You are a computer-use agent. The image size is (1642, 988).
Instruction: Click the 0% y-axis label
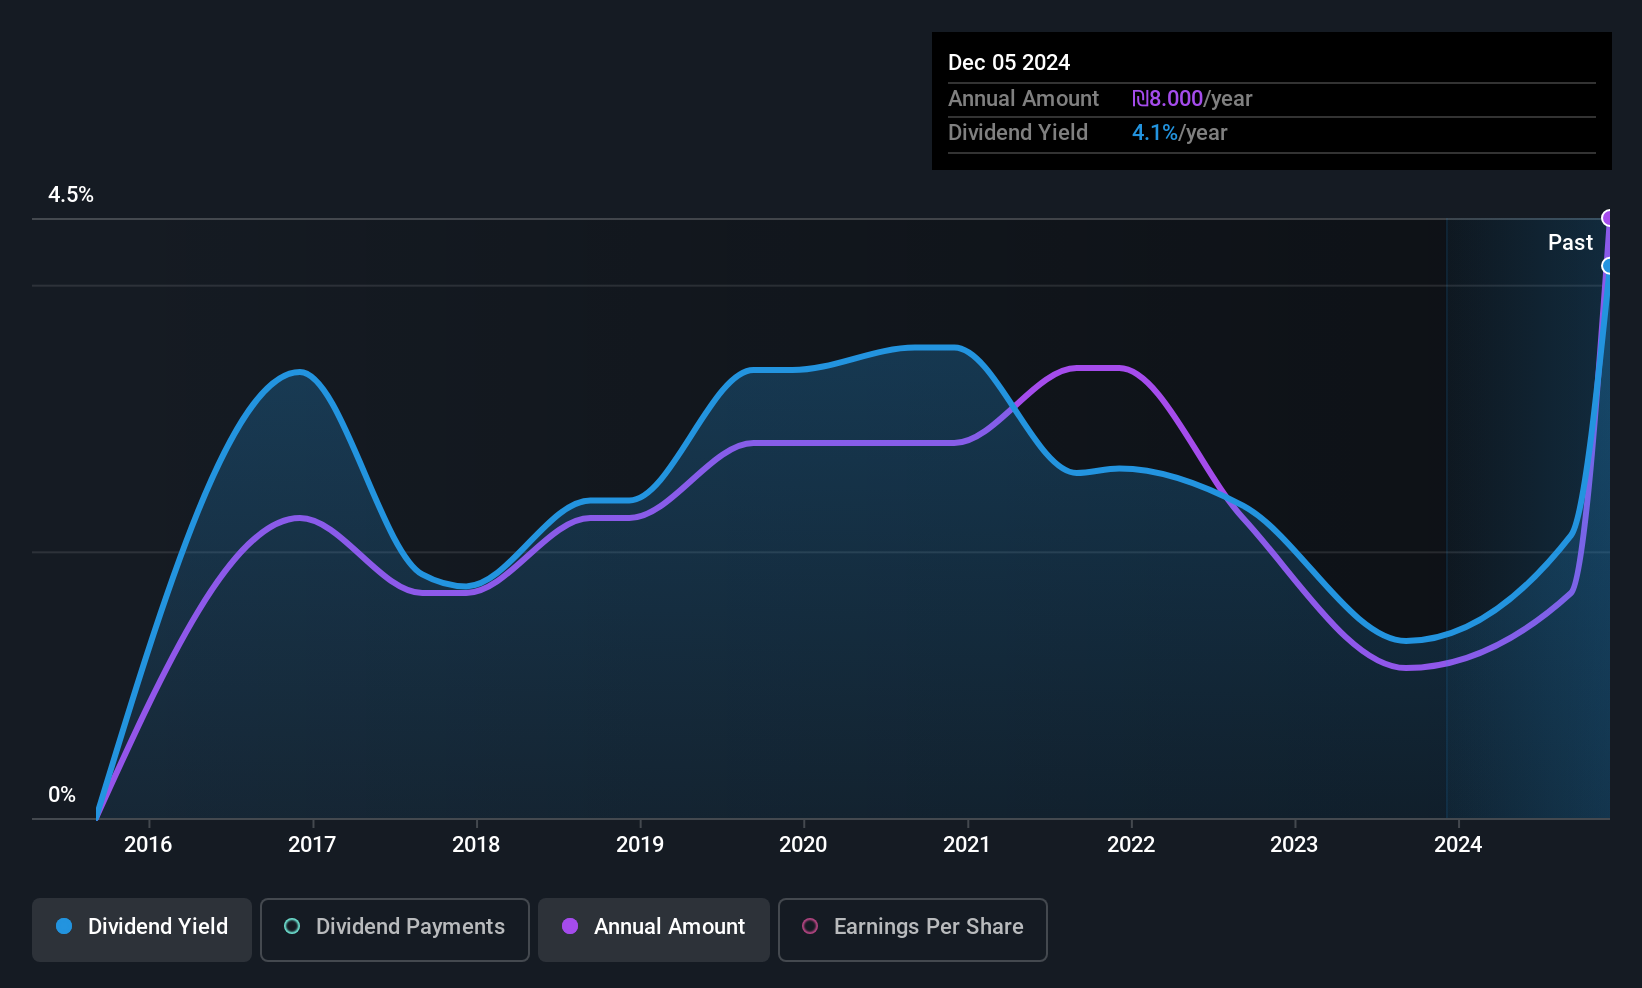click(62, 795)
